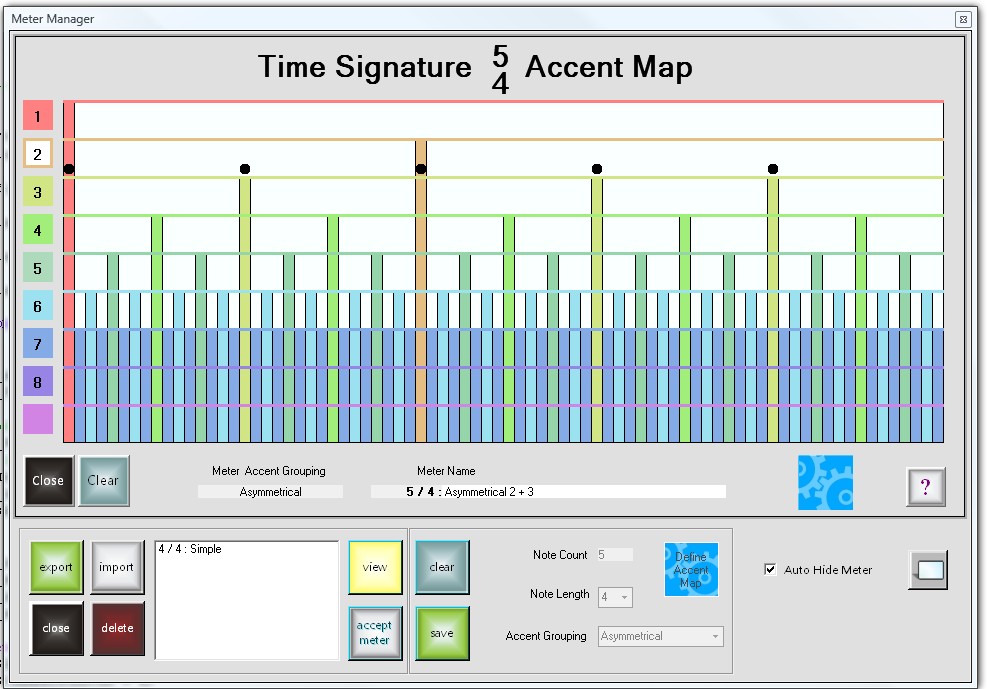The height and width of the screenshot is (689, 987).
Task: Select the red accent level 1 box
Action: point(38,116)
